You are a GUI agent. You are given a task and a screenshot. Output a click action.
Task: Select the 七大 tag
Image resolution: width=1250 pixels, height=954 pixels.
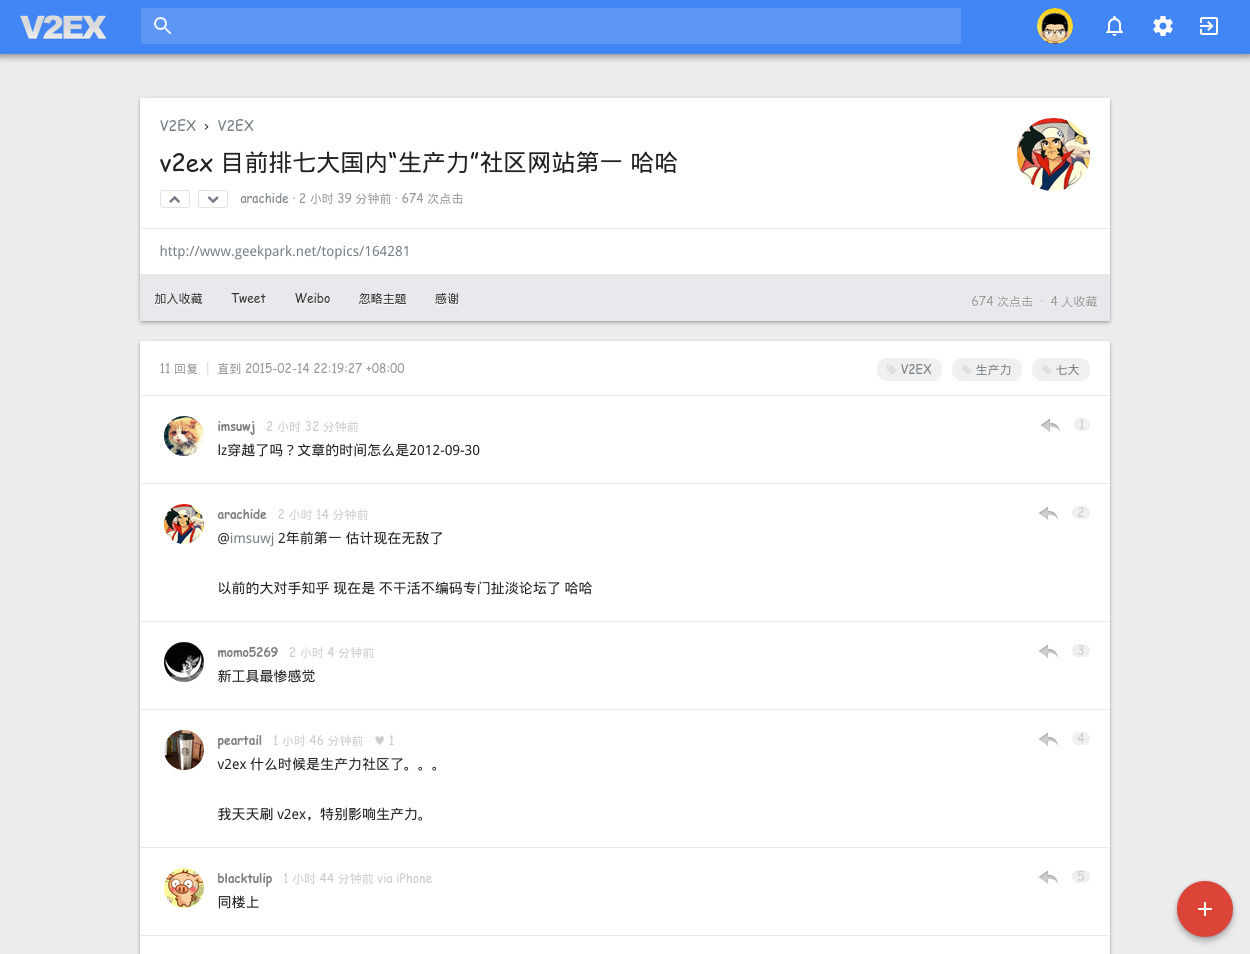[x=1061, y=369]
